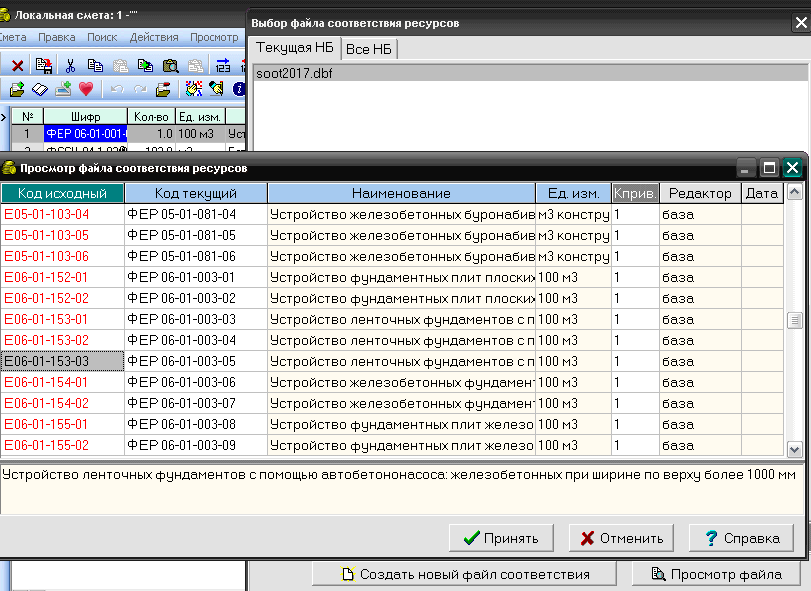This screenshot has height=591, width=811.
Task: Click the copy documents icon
Action: pyautogui.click(x=95, y=66)
